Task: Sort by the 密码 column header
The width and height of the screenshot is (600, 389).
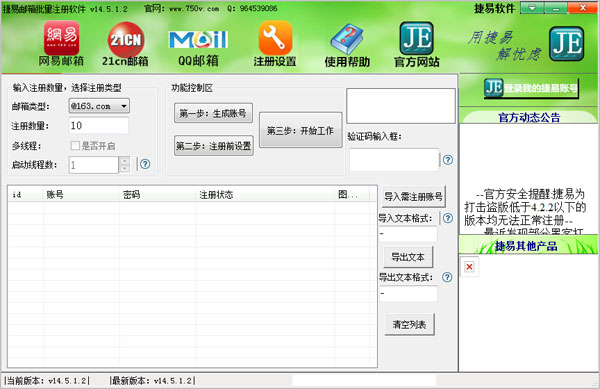Action: pos(158,195)
